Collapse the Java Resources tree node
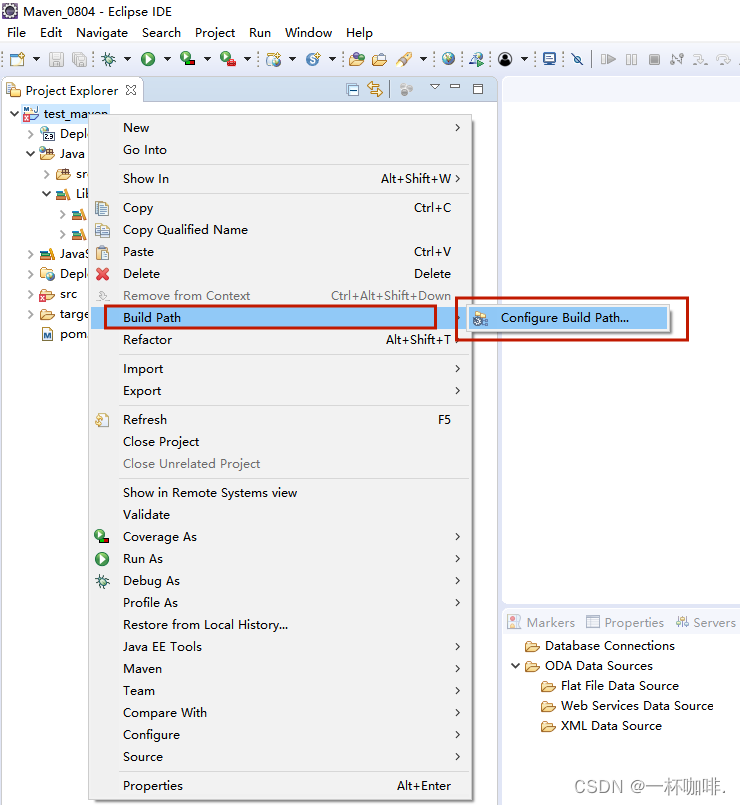Viewport: 740px width, 805px height. click(30, 154)
